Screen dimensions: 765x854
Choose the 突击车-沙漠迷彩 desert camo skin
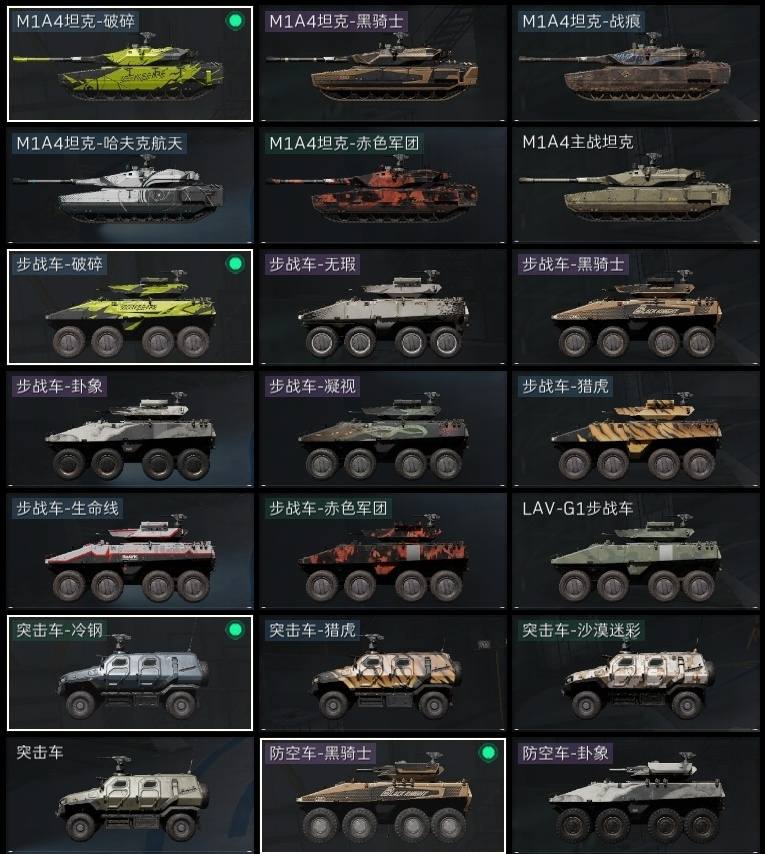[x=635, y=673]
